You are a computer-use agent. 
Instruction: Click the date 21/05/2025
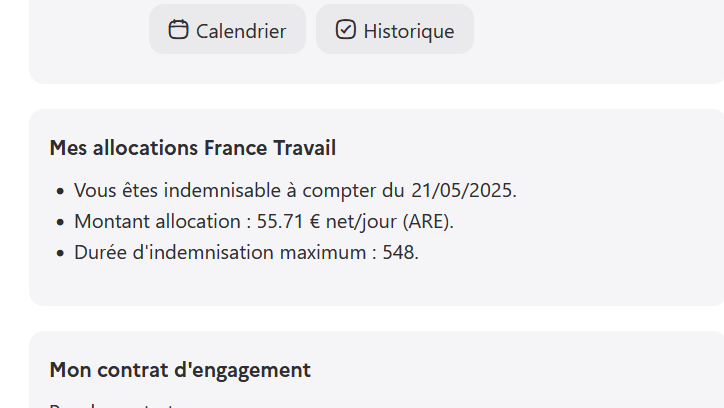click(x=462, y=191)
